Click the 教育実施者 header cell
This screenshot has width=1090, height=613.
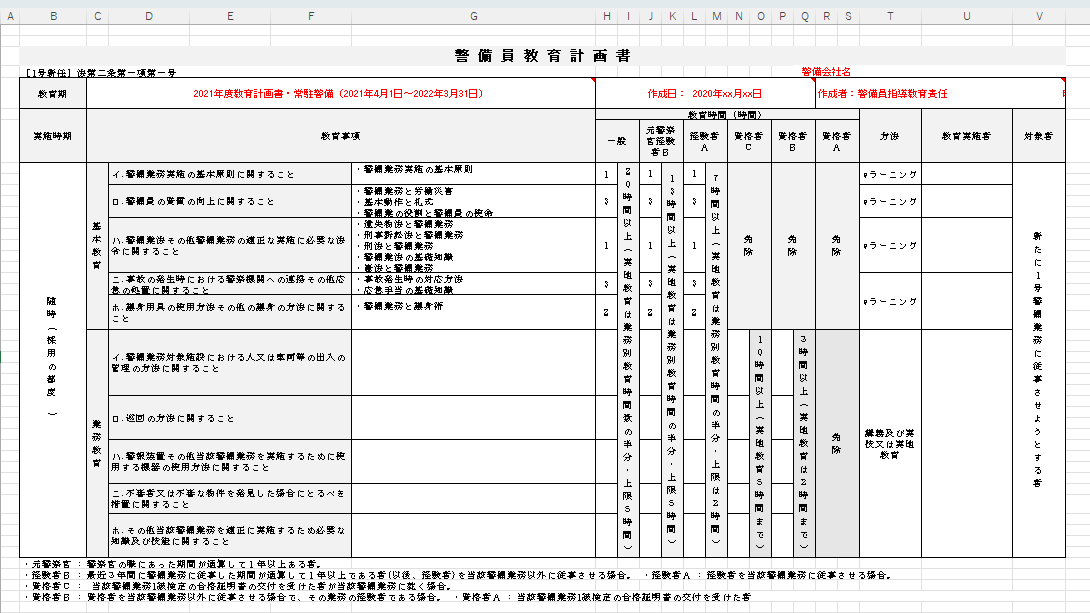pos(966,136)
